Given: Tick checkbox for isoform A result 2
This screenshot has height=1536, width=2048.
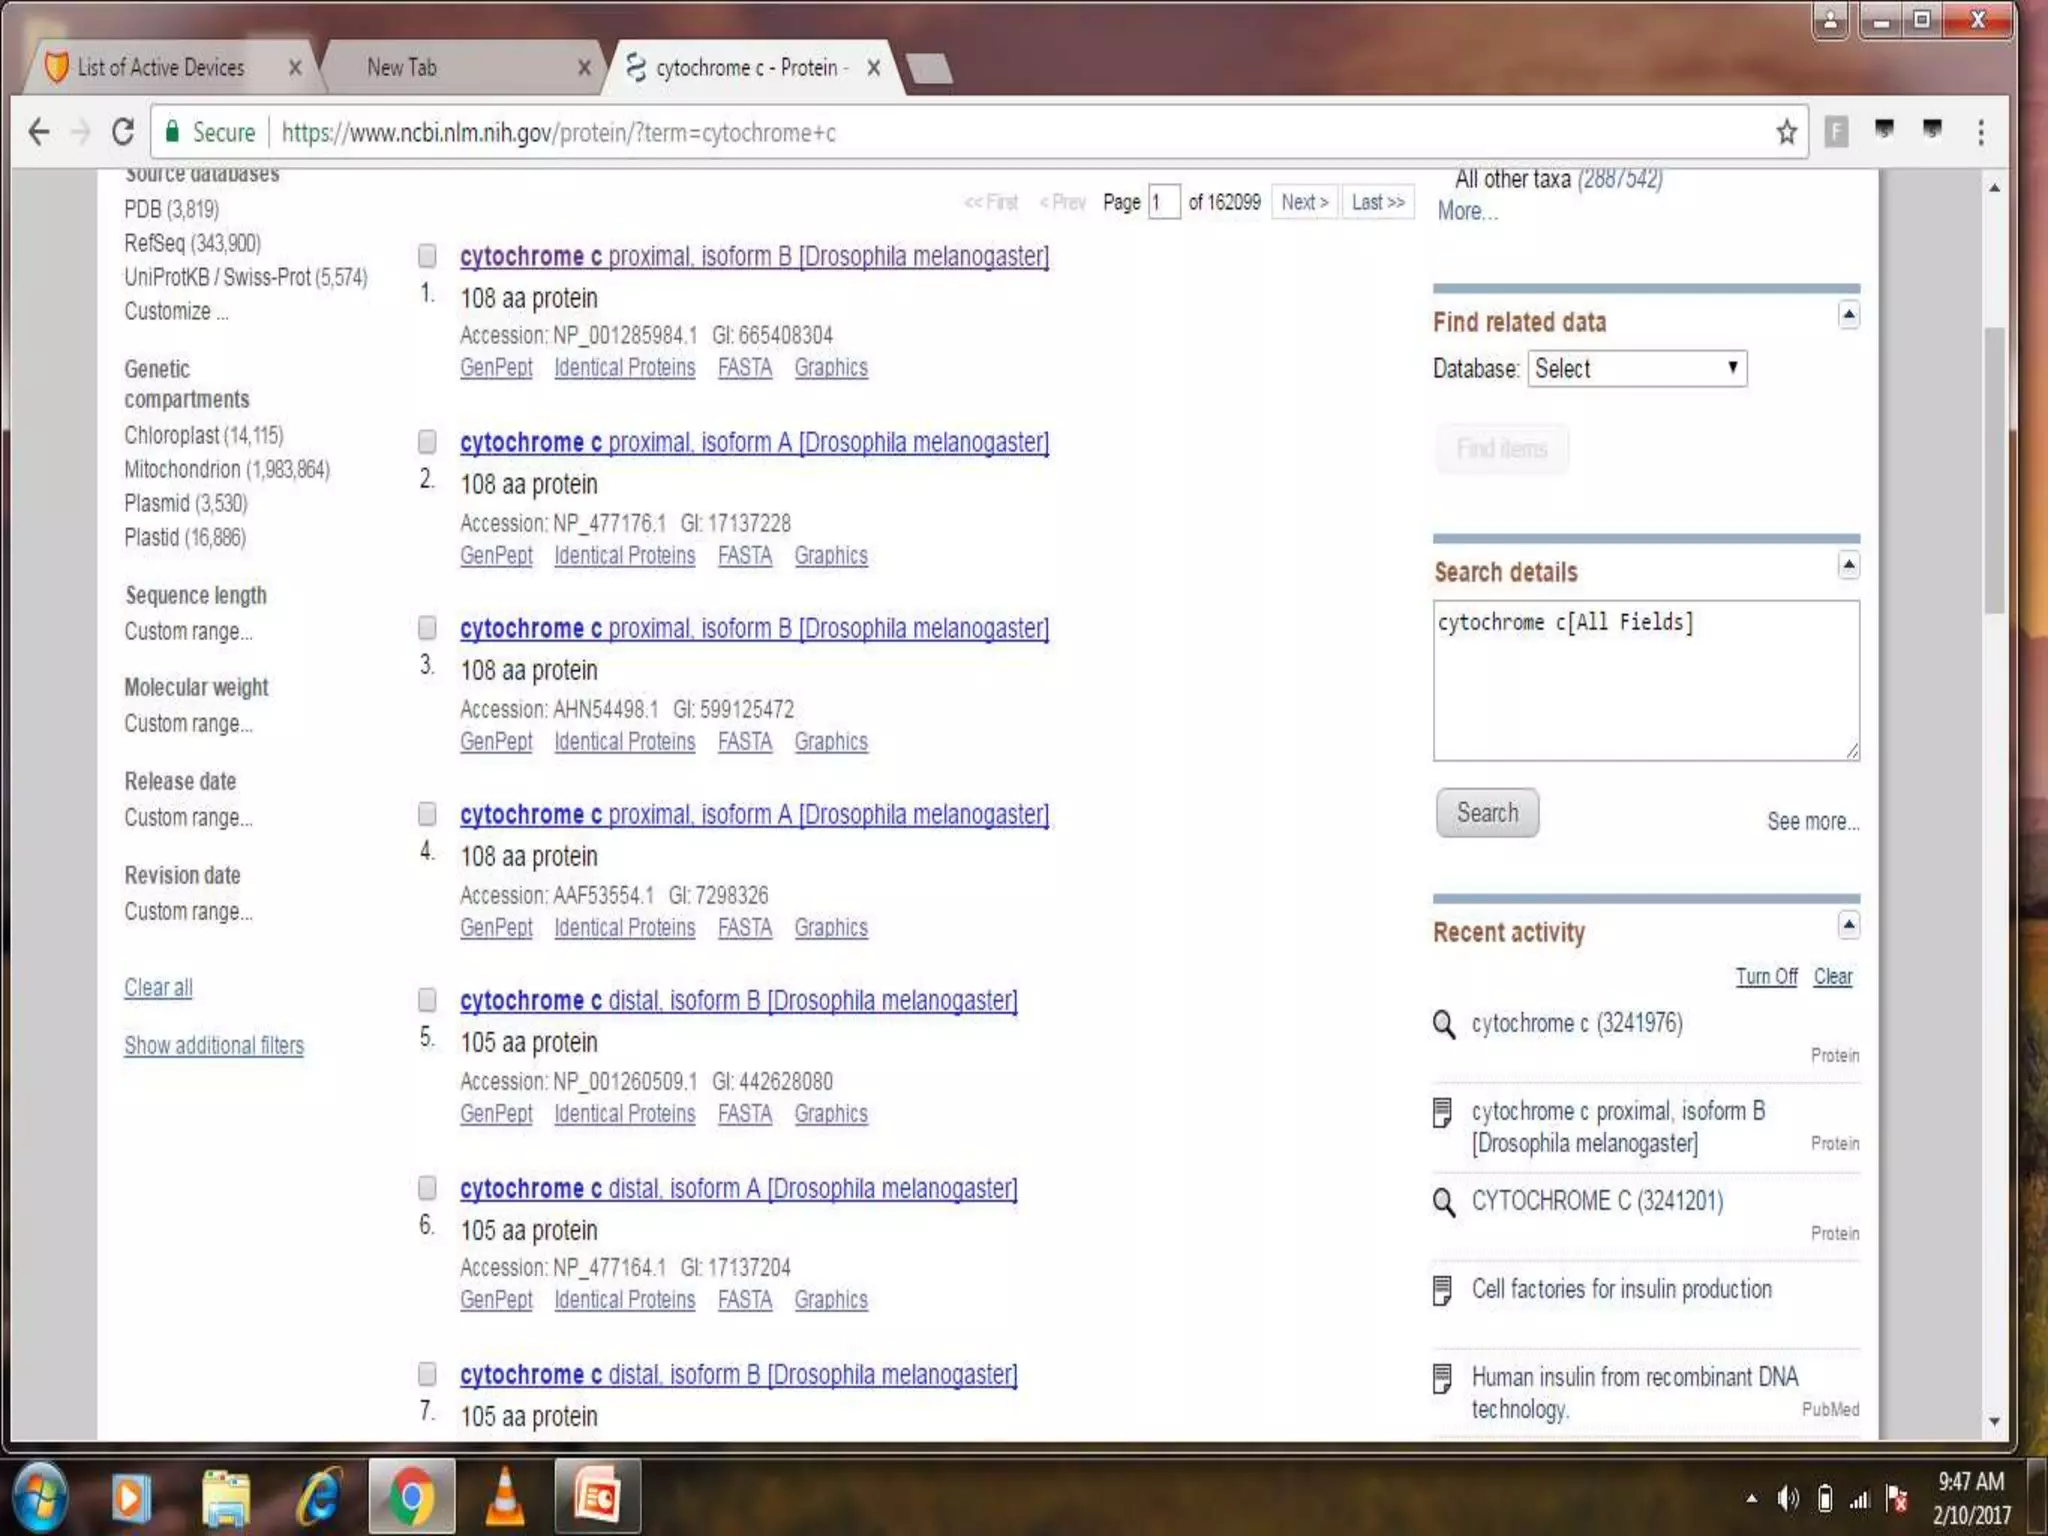Looking at the screenshot, I should click(x=427, y=442).
